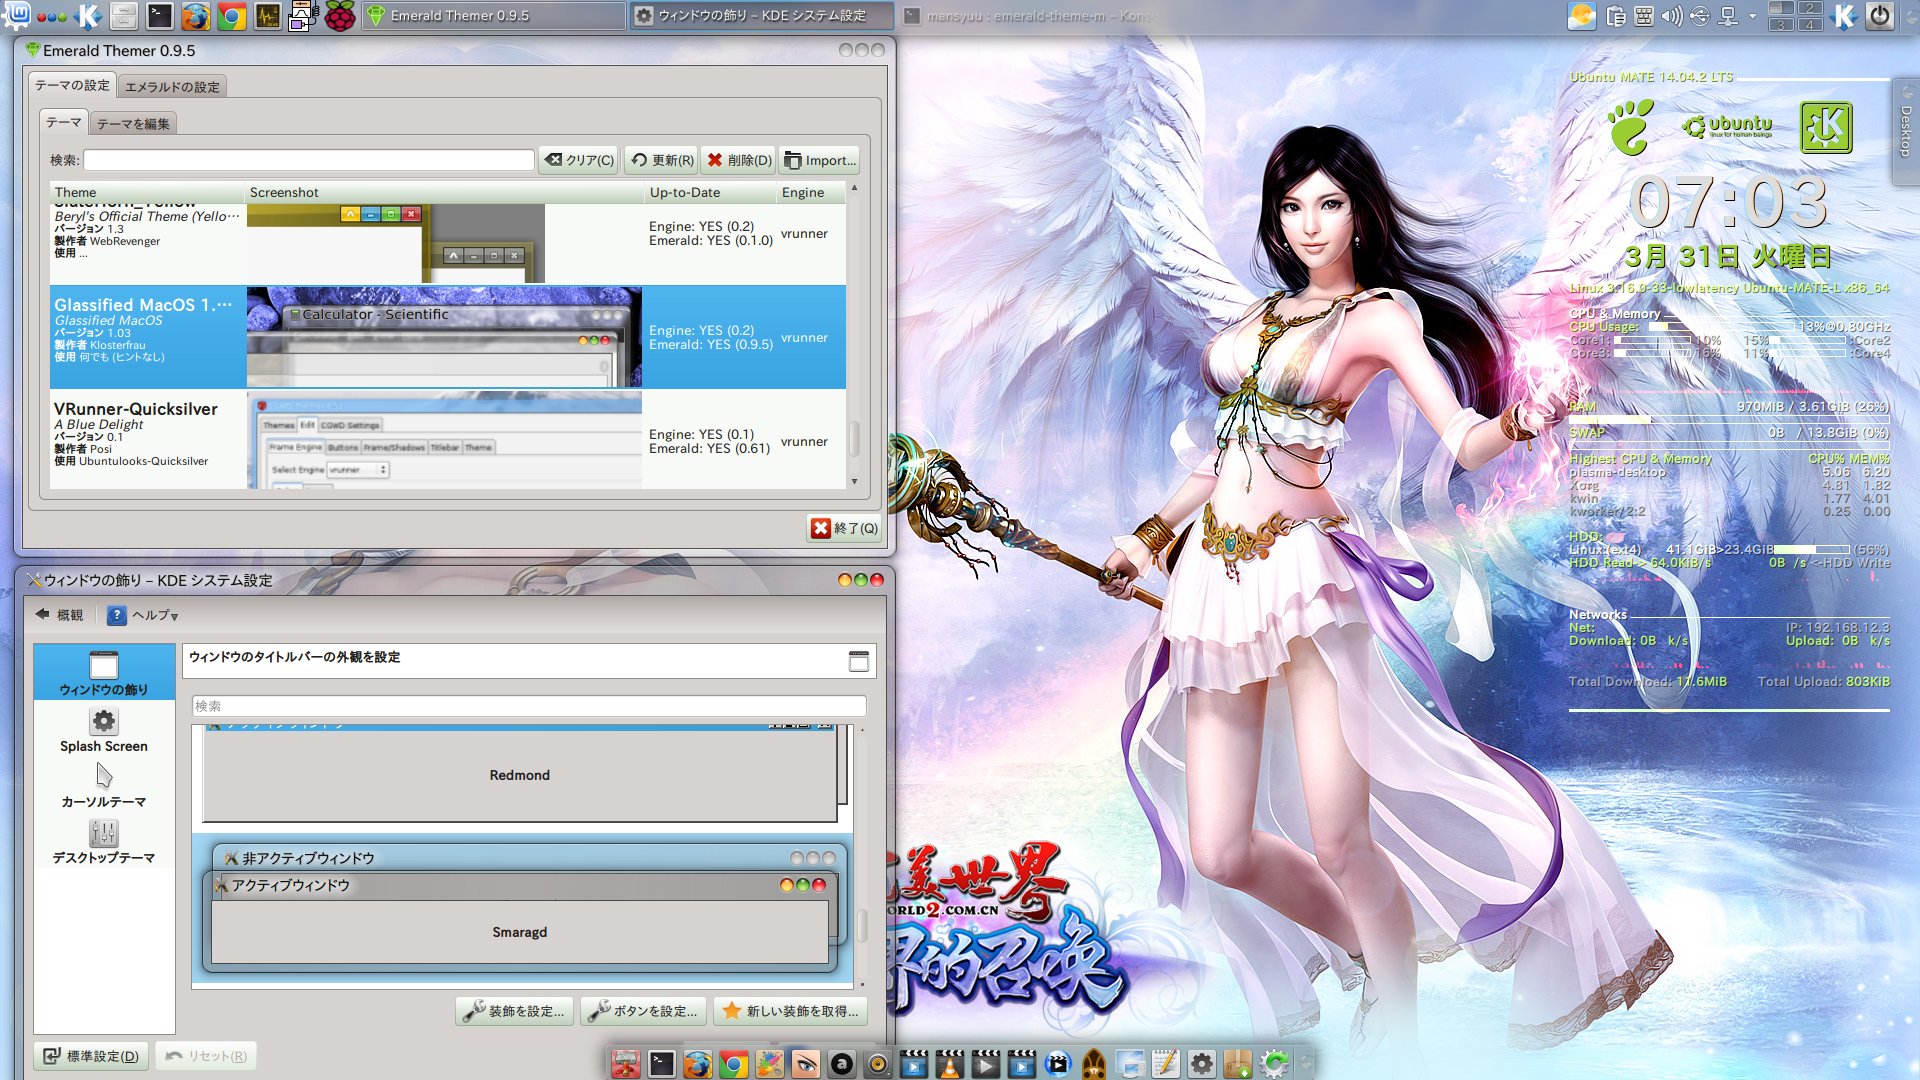
Task: Click the power button in top panel
Action: [1880, 16]
